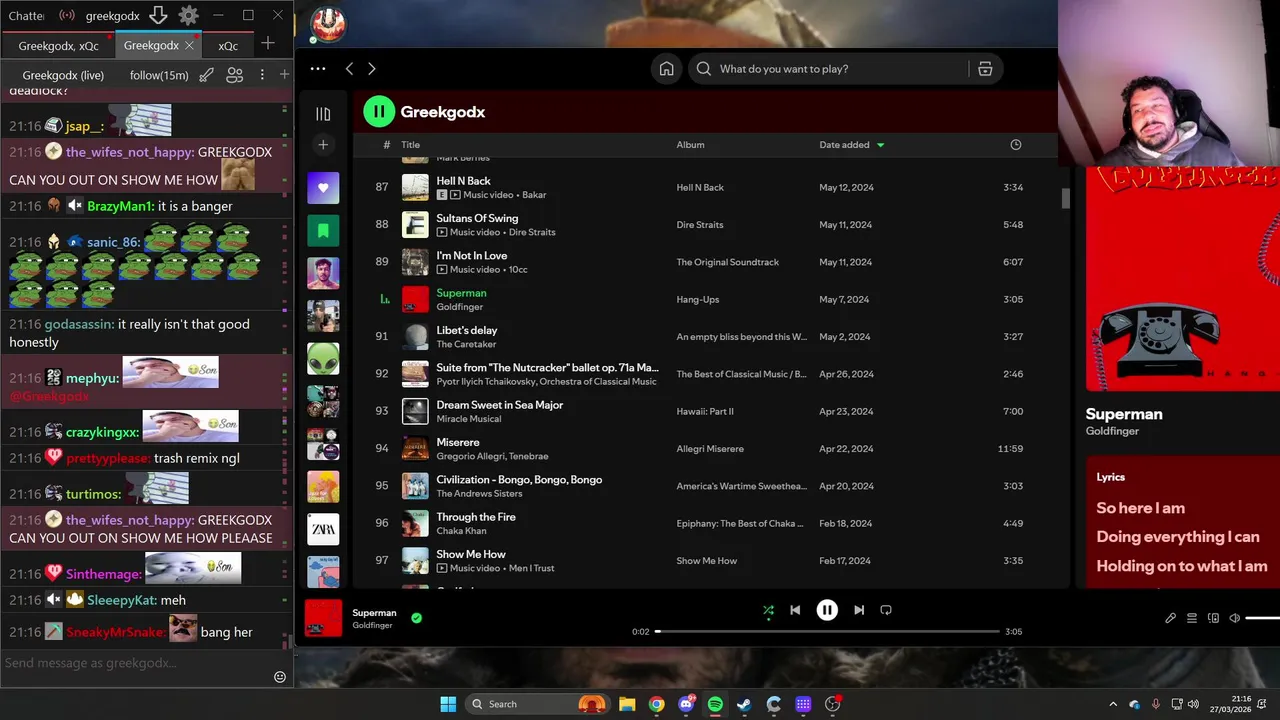Go to the previous track
Image resolution: width=1280 pixels, height=720 pixels.
[795, 610]
